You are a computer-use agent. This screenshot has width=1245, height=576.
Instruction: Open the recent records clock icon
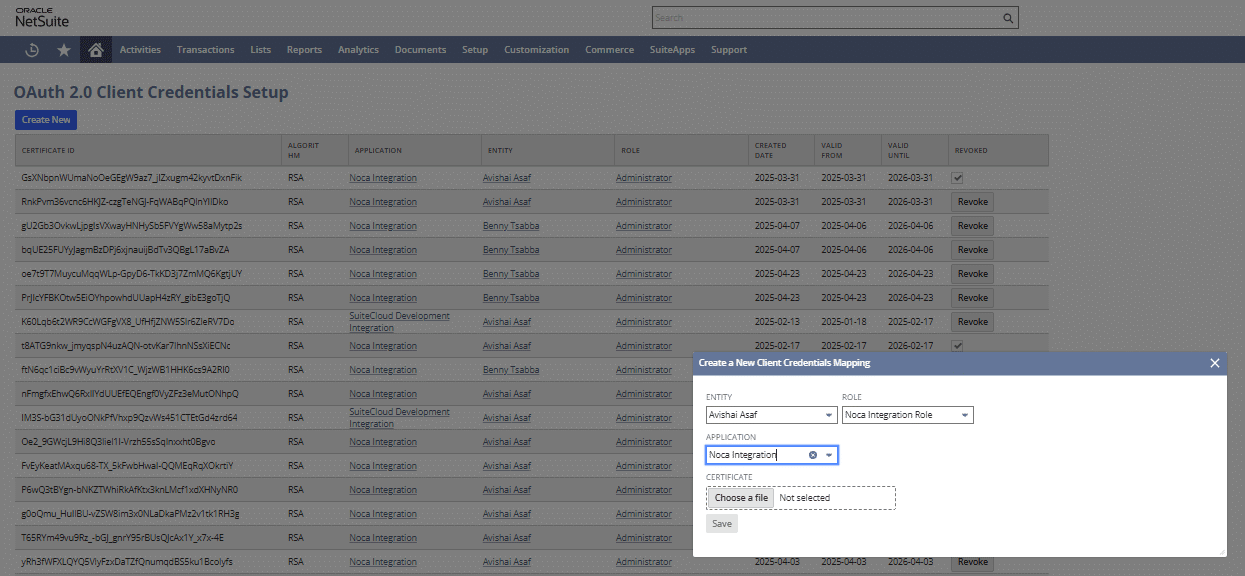(x=32, y=50)
